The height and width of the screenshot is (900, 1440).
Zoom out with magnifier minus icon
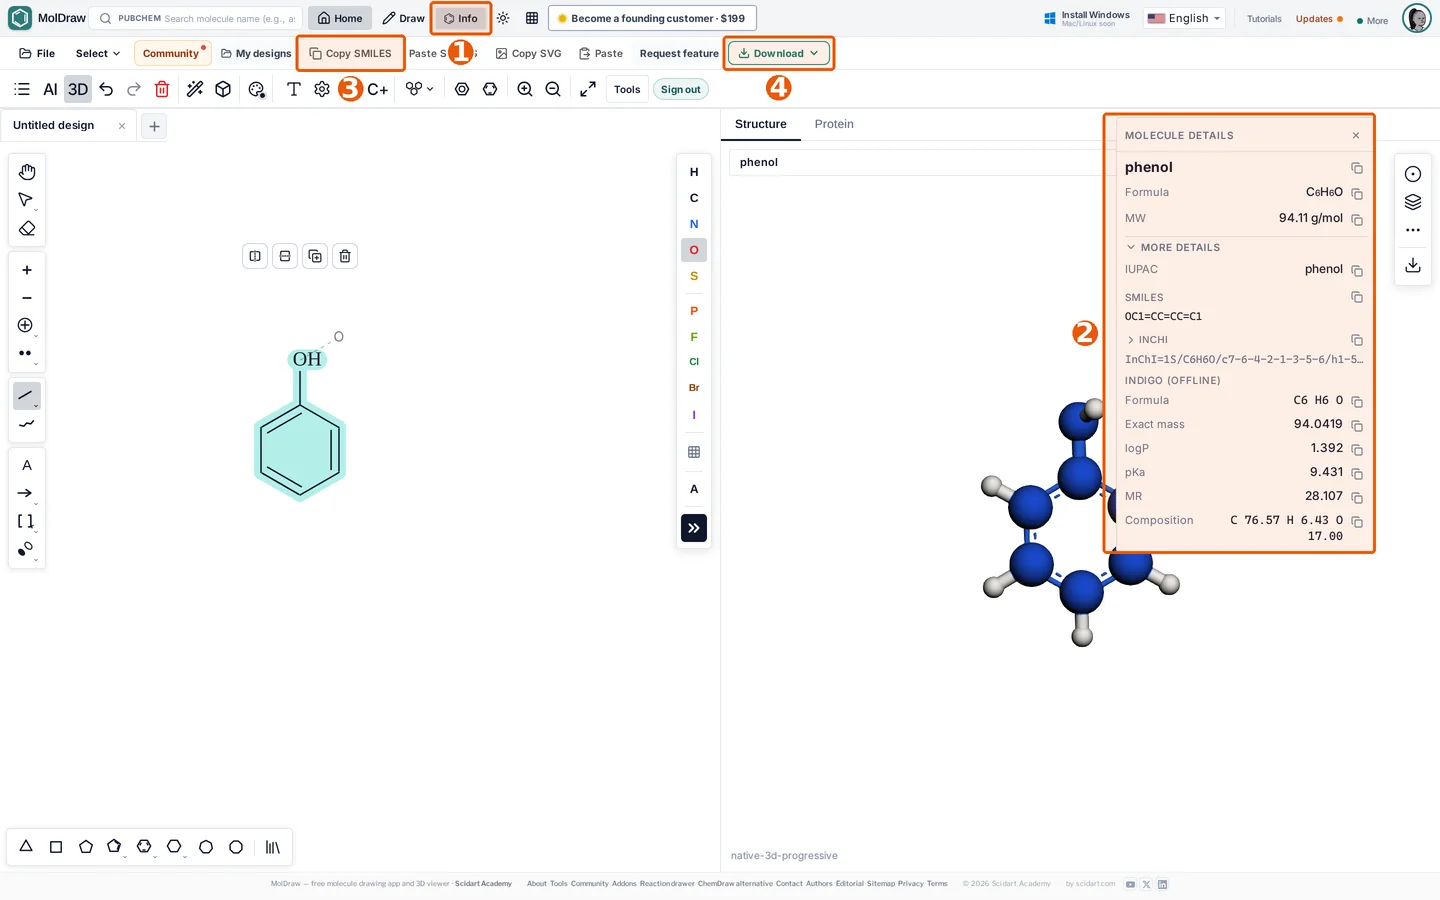pyautogui.click(x=553, y=89)
